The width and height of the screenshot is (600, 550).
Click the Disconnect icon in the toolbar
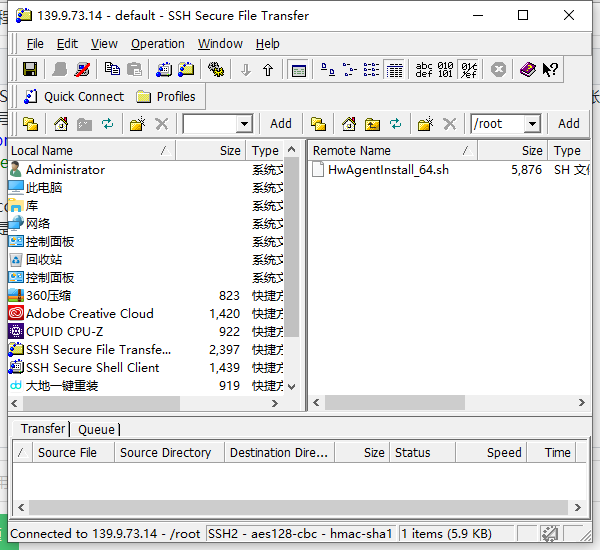[x=83, y=70]
